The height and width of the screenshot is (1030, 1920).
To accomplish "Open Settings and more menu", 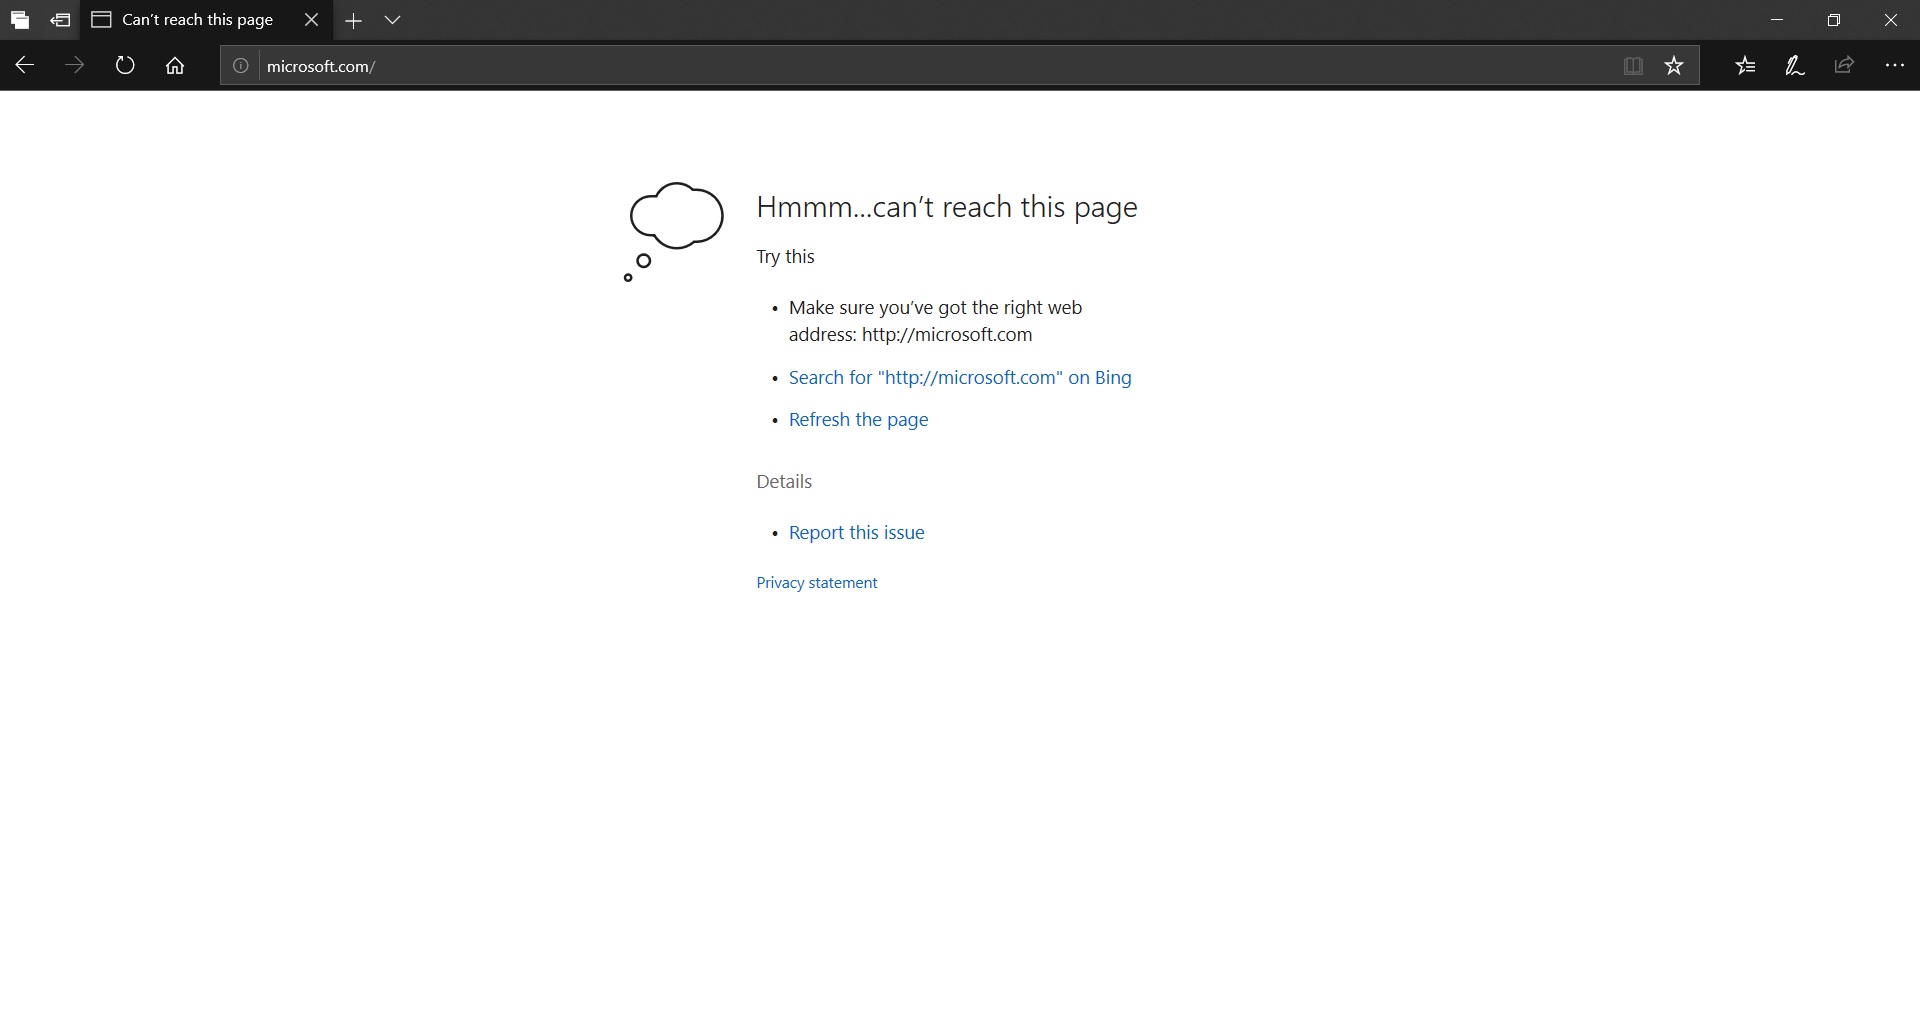I will [x=1895, y=66].
